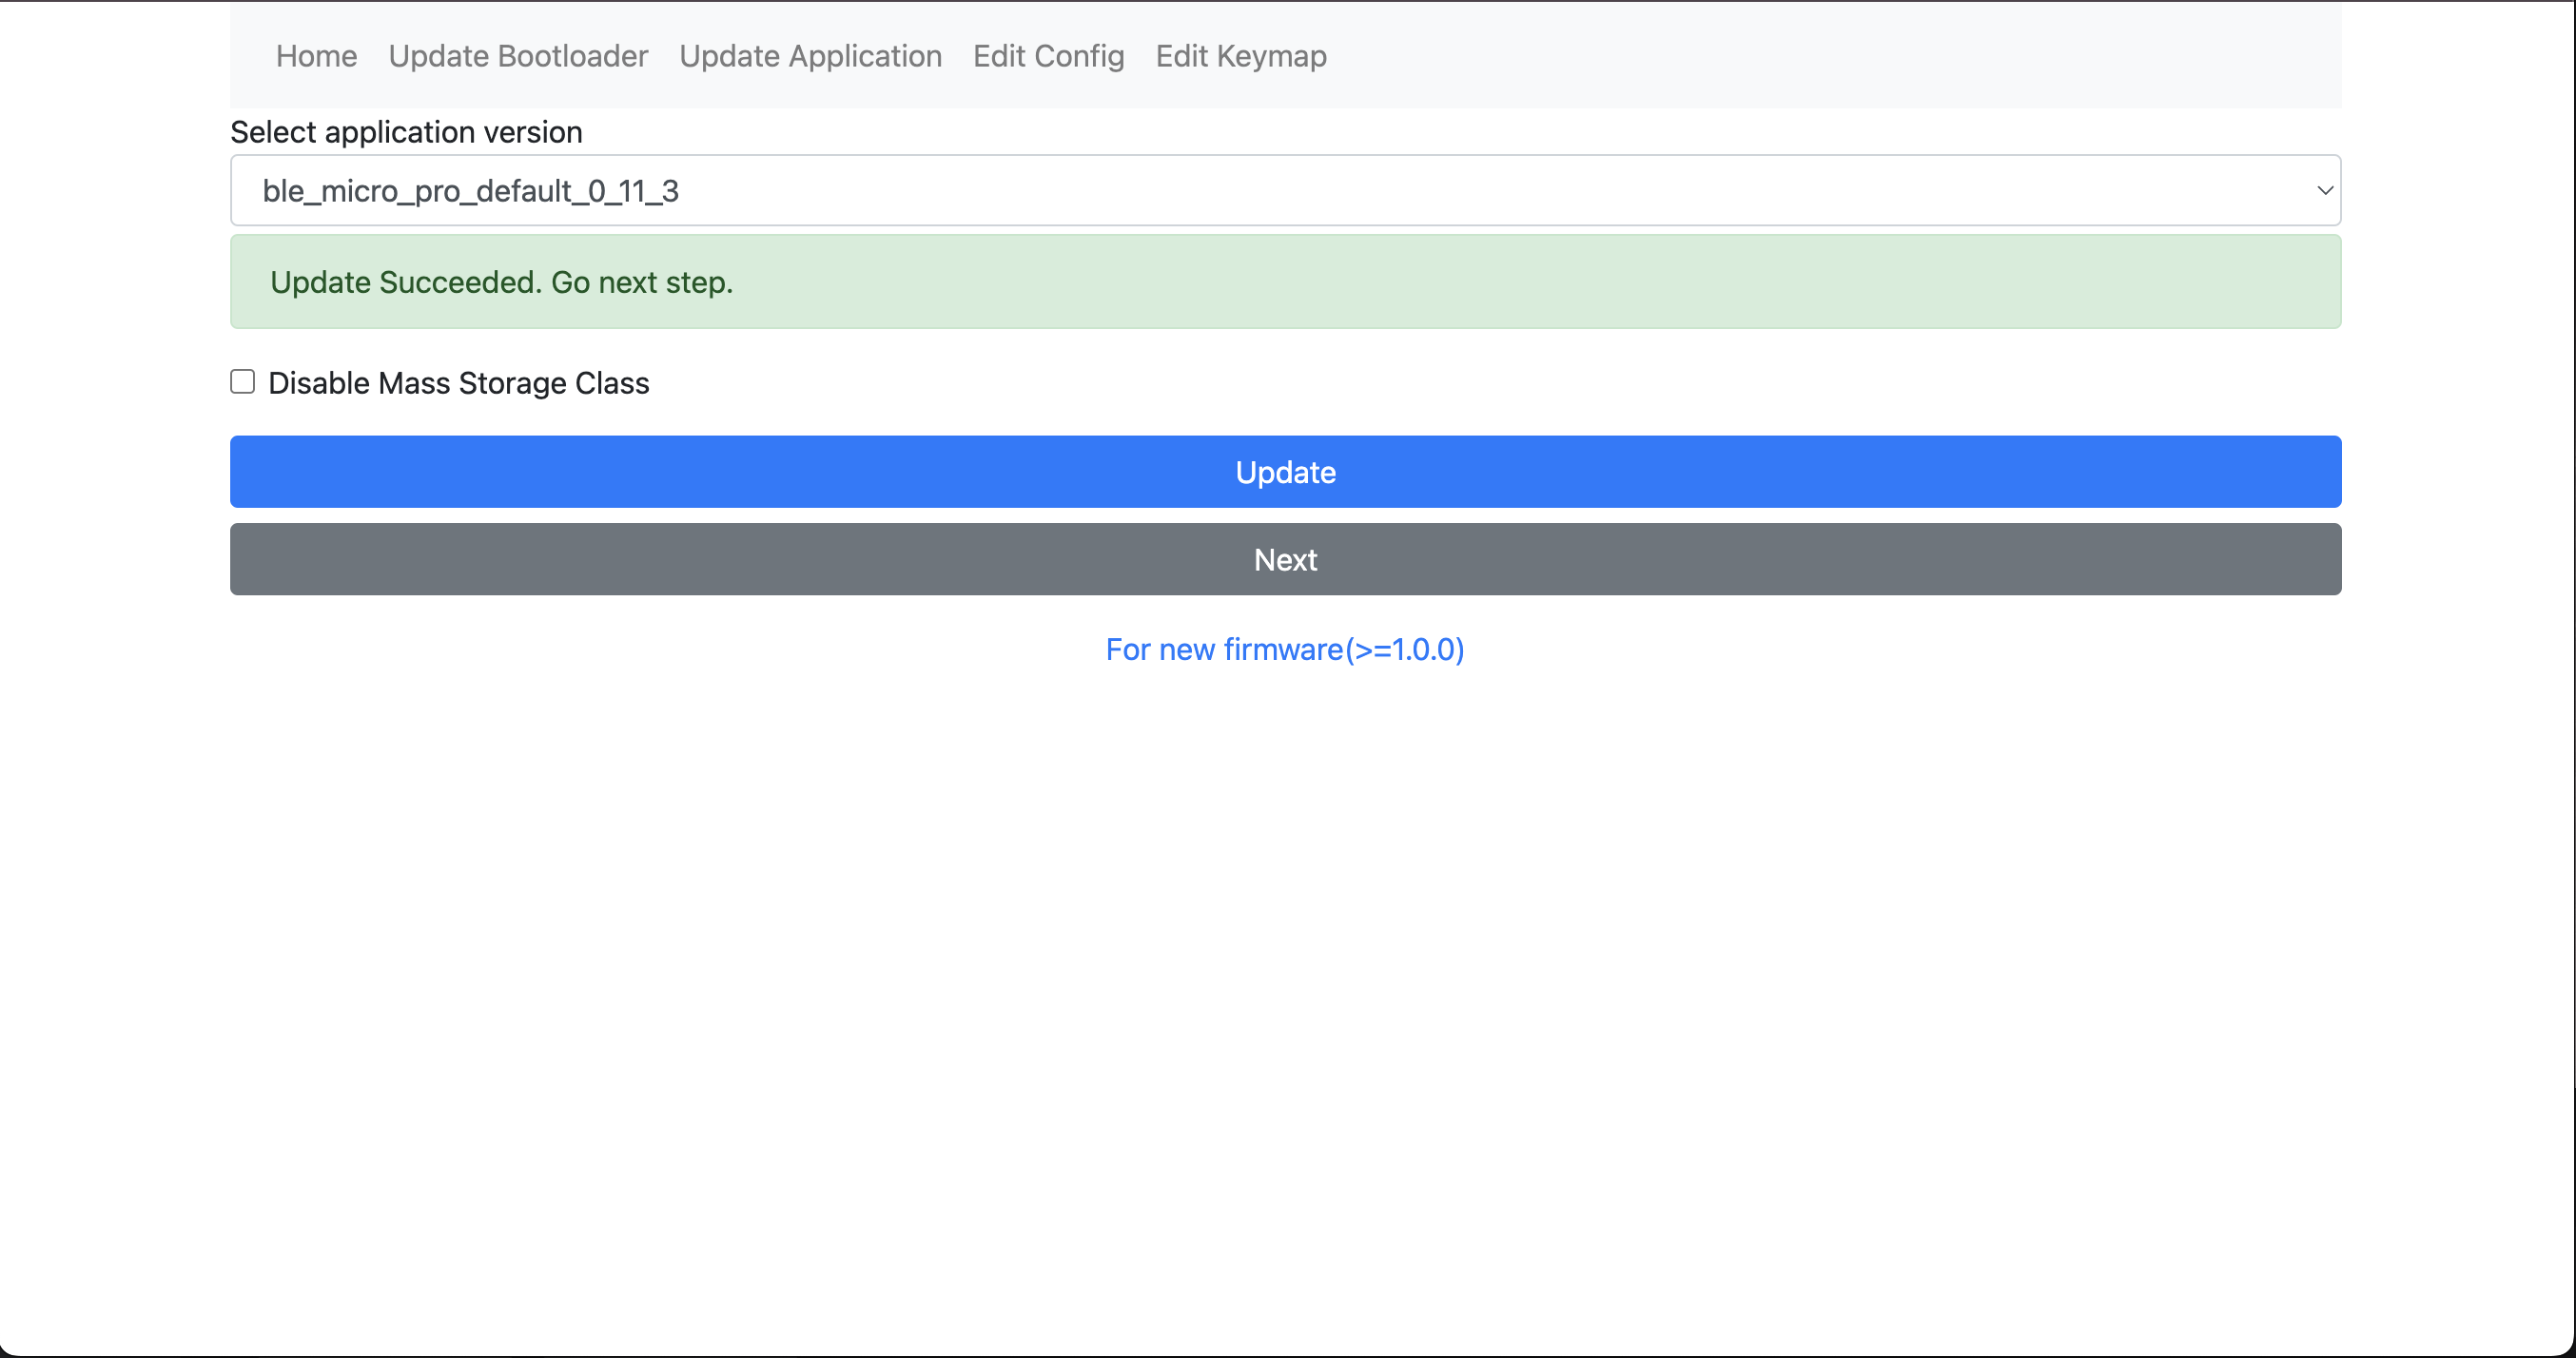Click the dropdown chevron arrow icon
This screenshot has width=2576, height=1358.
click(x=2324, y=190)
